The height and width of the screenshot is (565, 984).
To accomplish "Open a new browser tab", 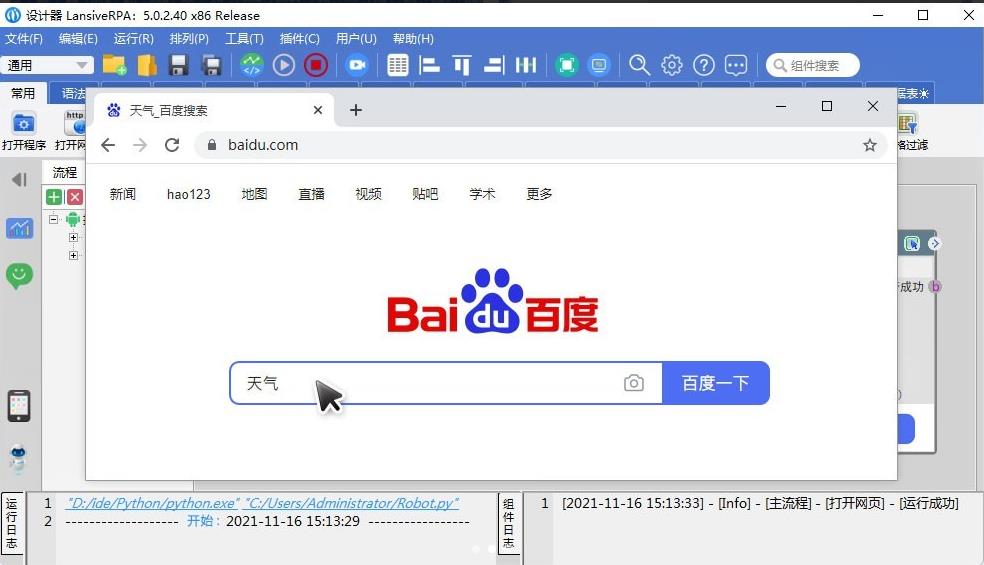I will click(356, 110).
